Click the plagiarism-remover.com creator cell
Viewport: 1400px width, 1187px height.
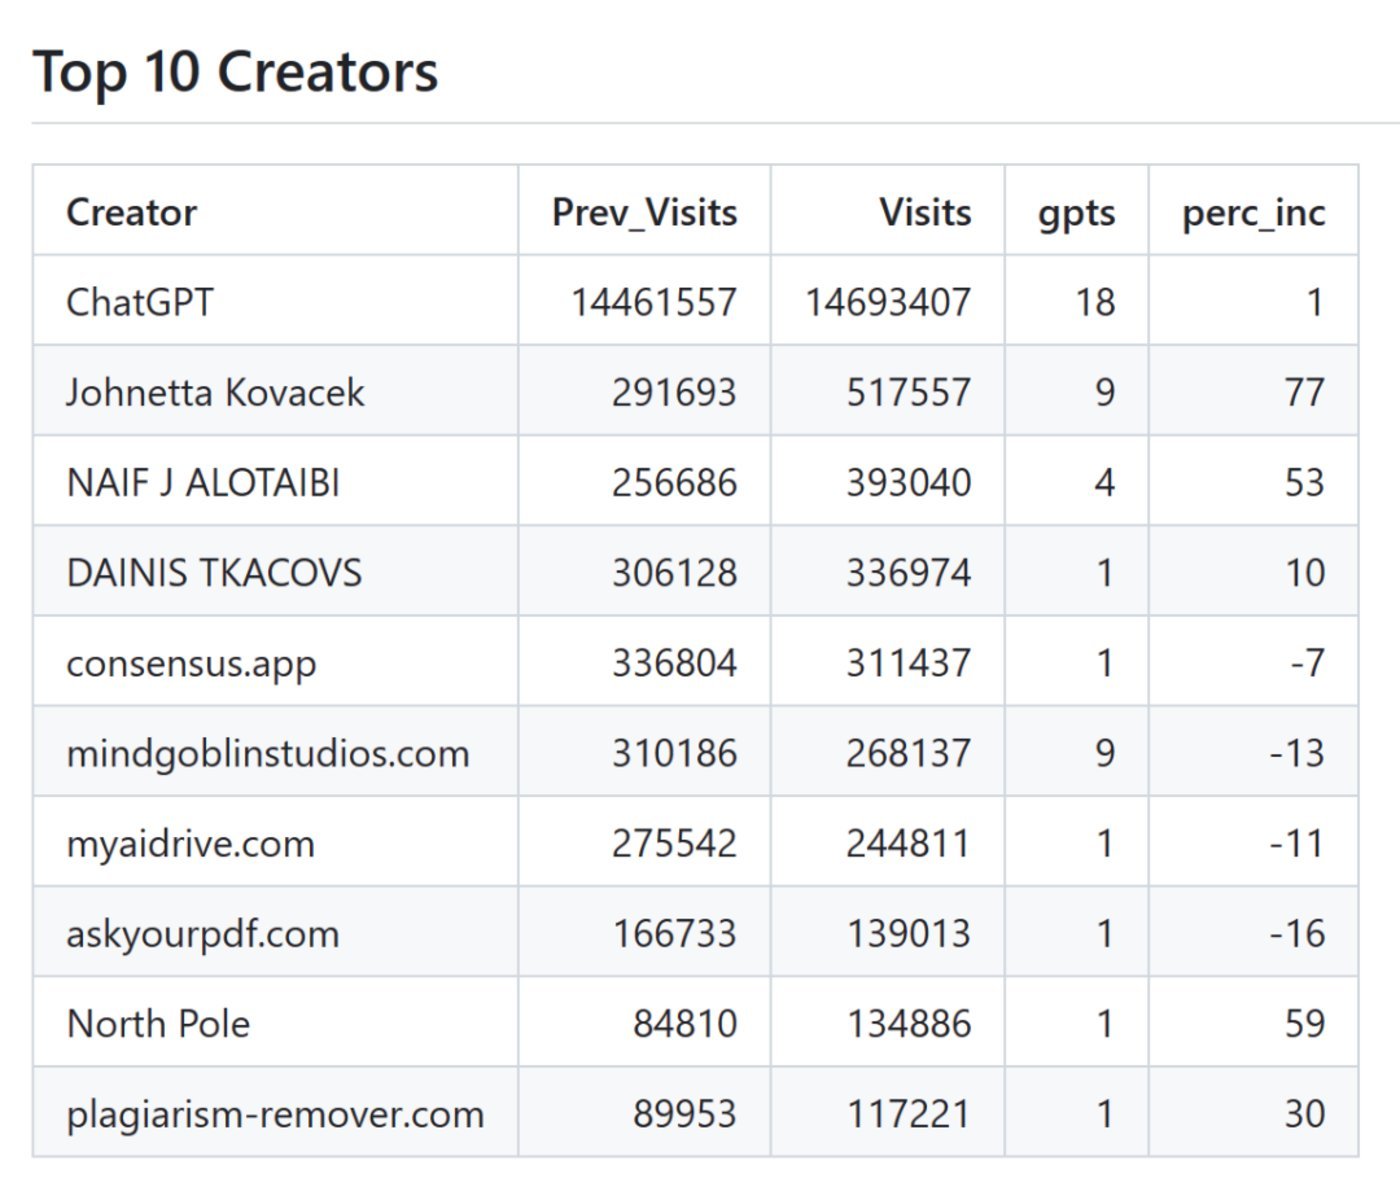coord(275,1113)
